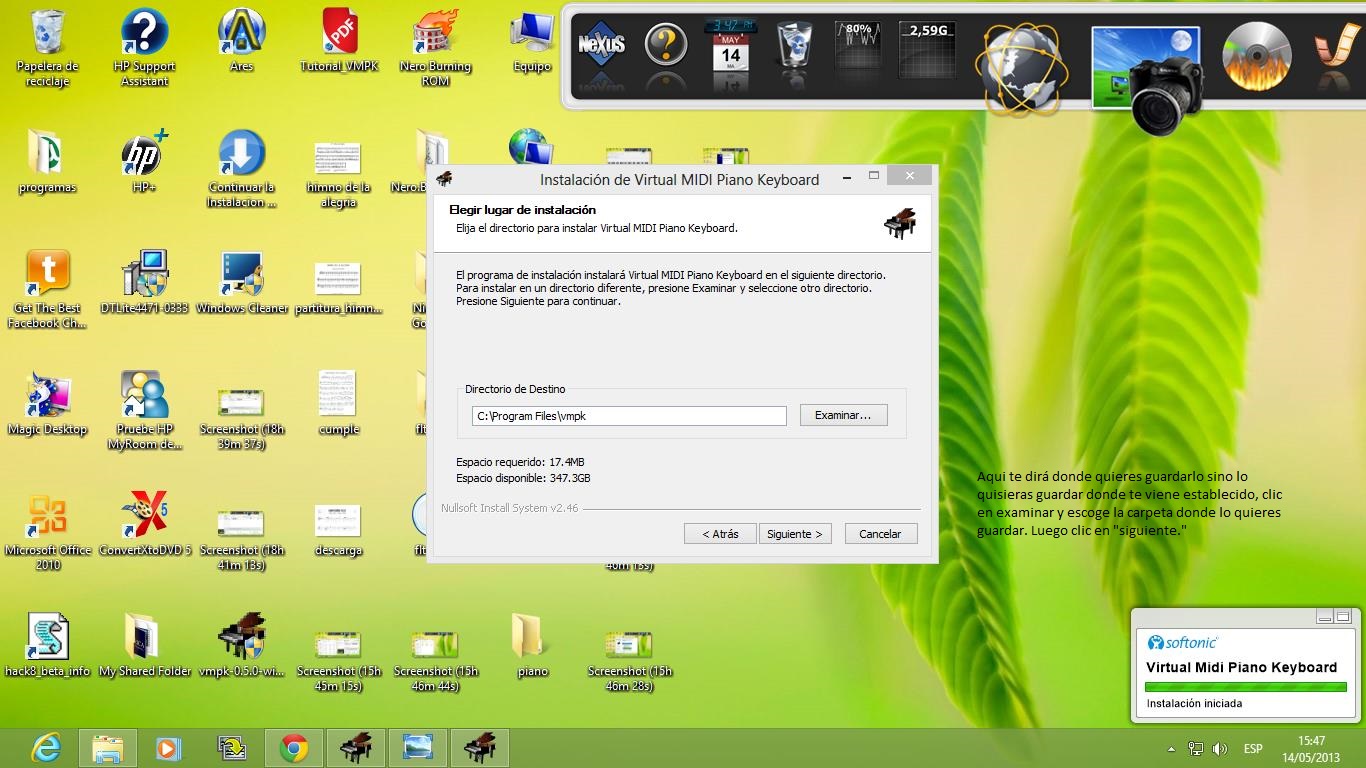This screenshot has width=1366, height=768.
Task: Open File Explorer from taskbar
Action: (x=107, y=748)
